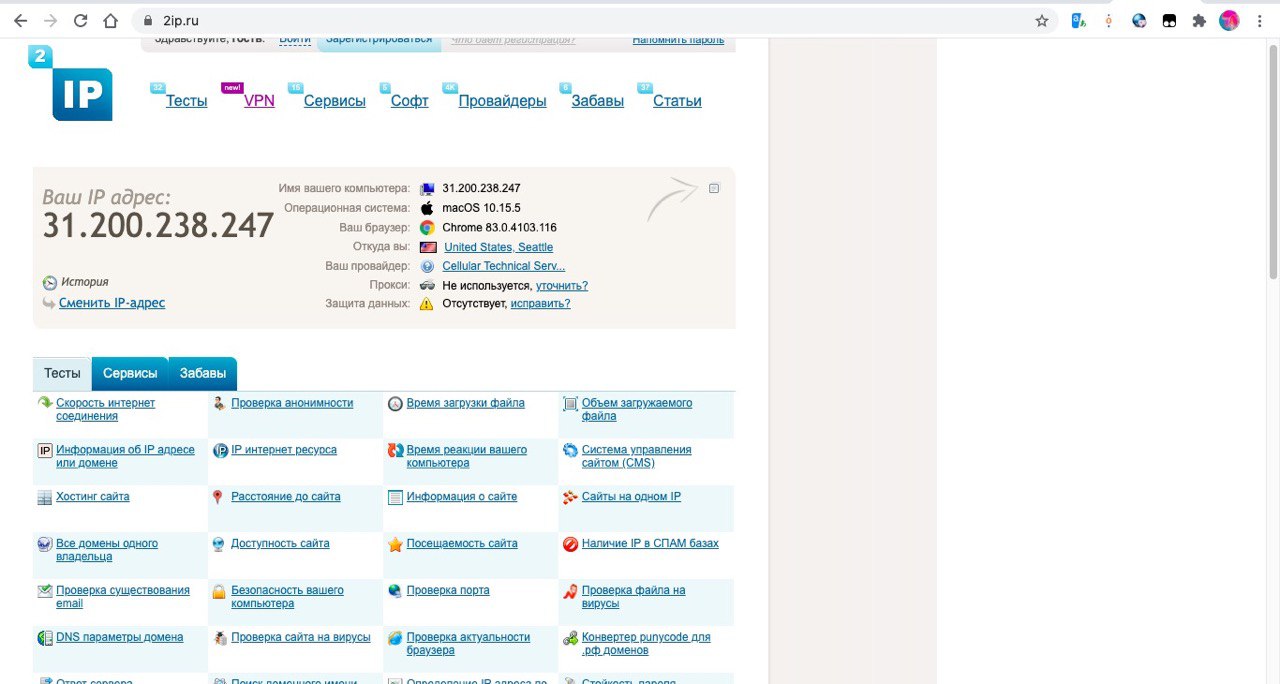Viewport: 1280px width, 684px height.
Task: Click the email check envelope icon
Action: click(x=45, y=591)
